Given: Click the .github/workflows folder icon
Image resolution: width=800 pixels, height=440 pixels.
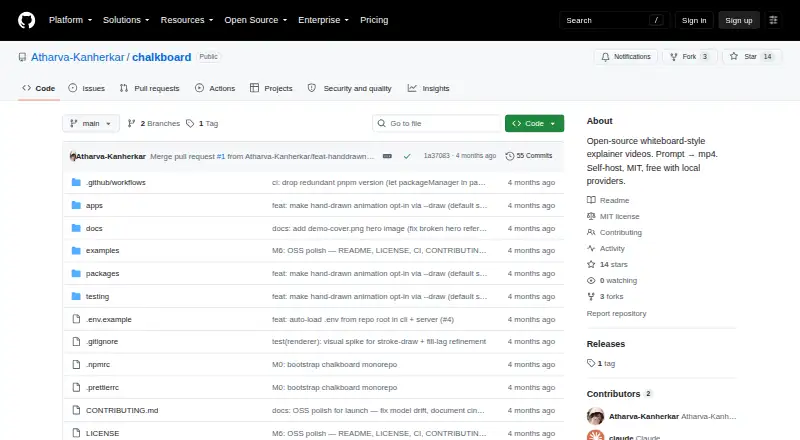Looking at the screenshot, I should tap(76, 182).
